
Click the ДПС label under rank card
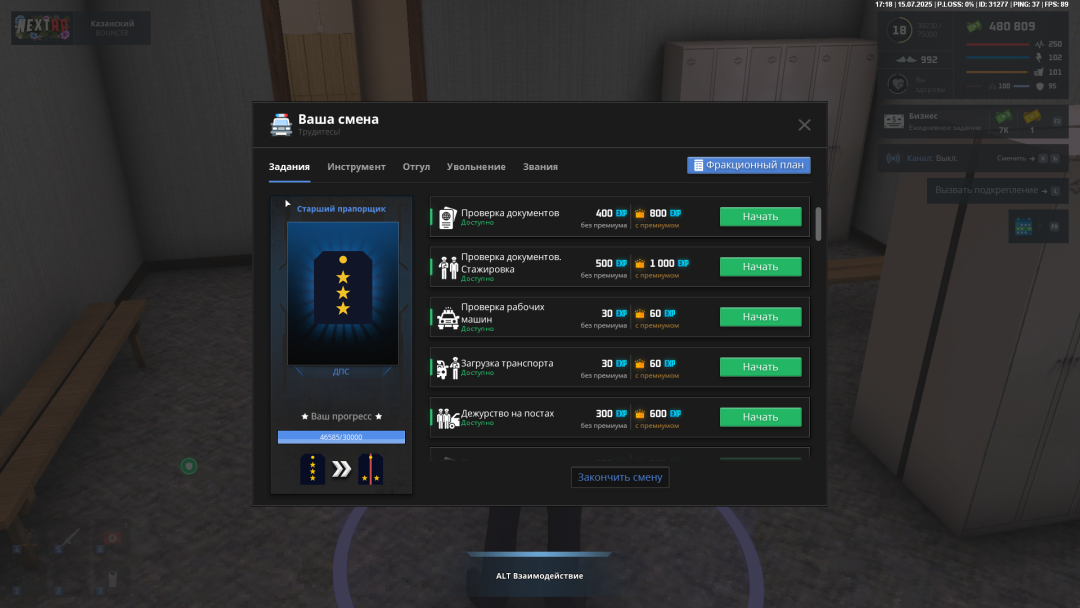point(341,371)
